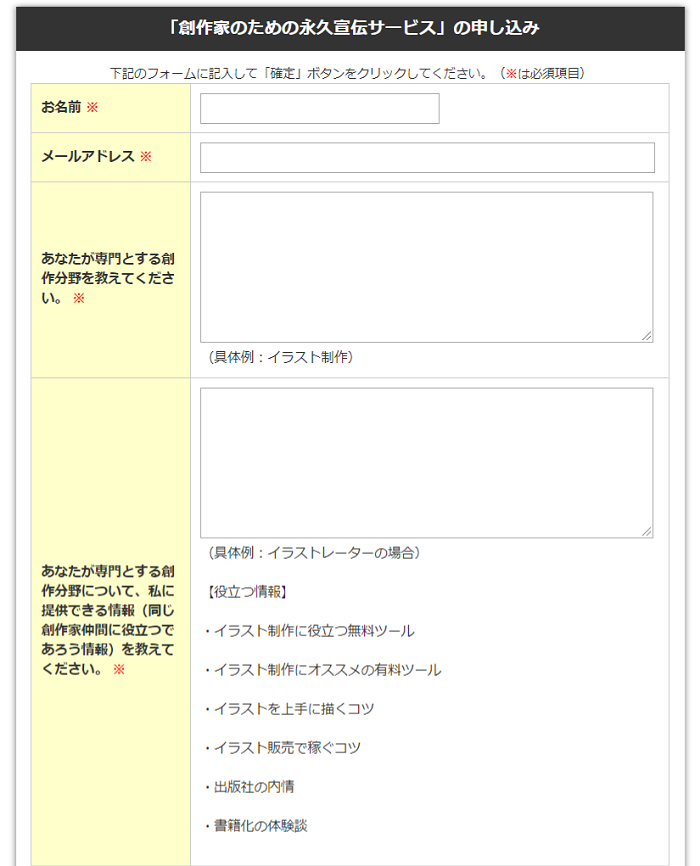The image size is (700, 866).
Task: Click the 【役立つ情報】 heading
Action: pyautogui.click(x=247, y=592)
